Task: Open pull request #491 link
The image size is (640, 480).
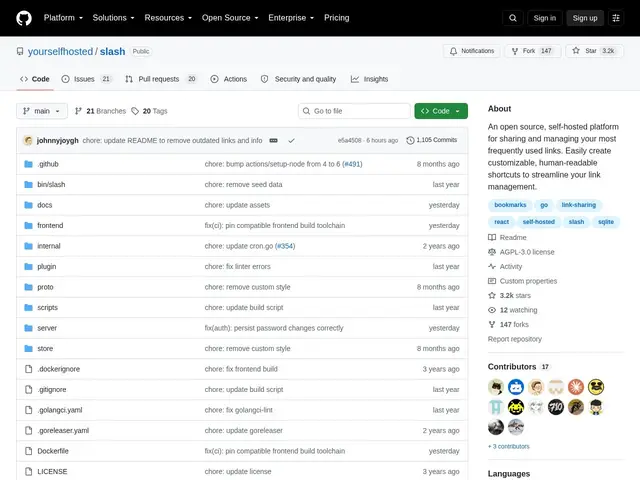Action: click(352, 164)
